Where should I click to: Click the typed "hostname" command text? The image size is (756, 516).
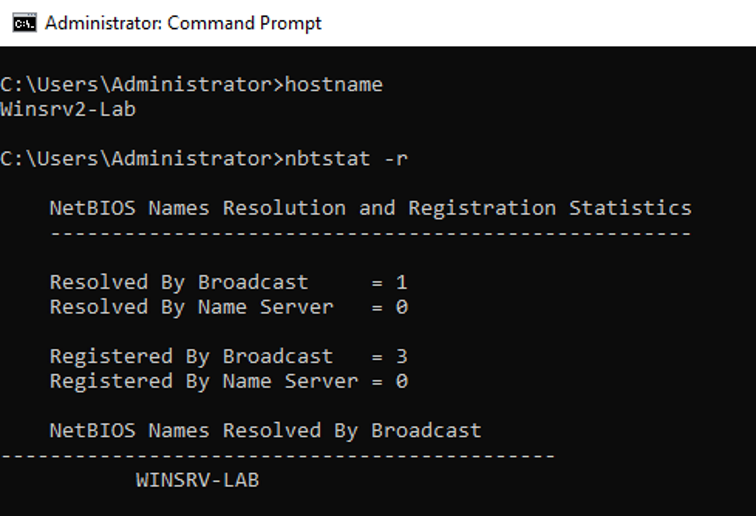point(334,85)
